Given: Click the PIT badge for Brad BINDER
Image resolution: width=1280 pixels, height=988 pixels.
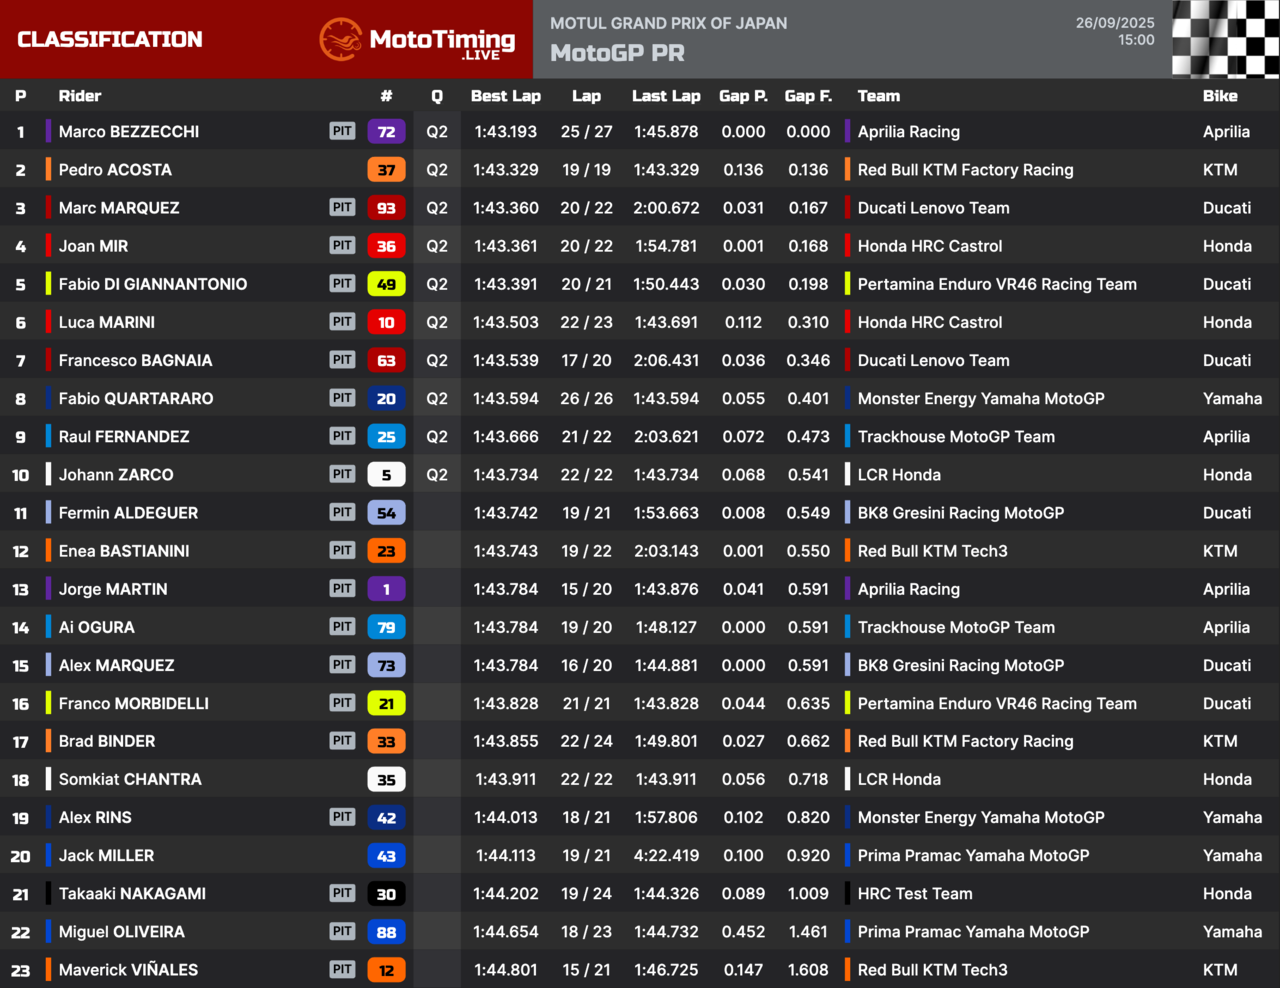Looking at the screenshot, I should pyautogui.click(x=342, y=741).
